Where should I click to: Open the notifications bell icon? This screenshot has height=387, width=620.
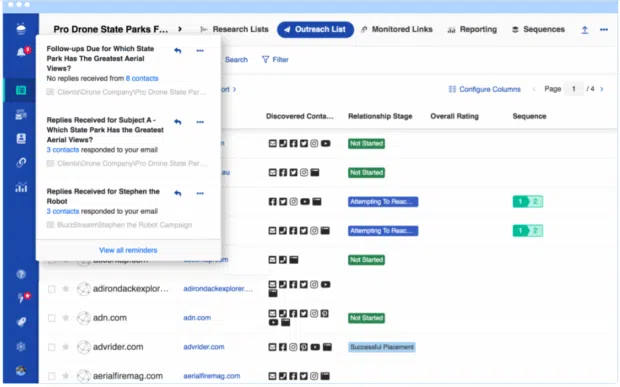click(x=22, y=51)
